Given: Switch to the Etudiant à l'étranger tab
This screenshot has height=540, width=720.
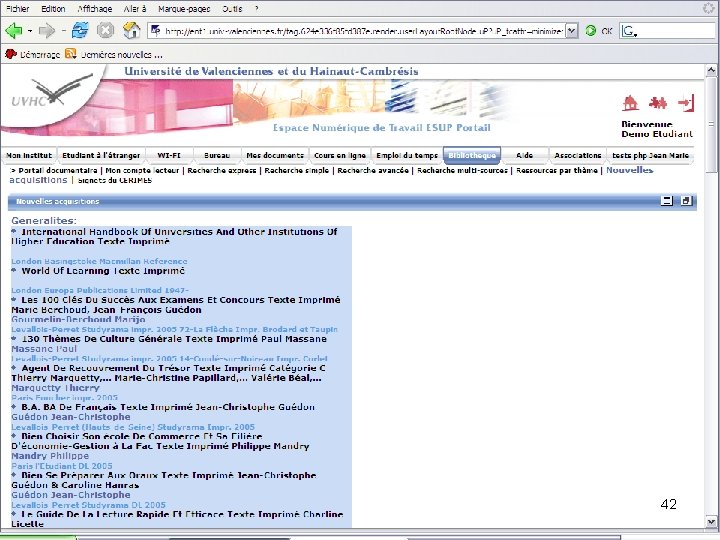Looking at the screenshot, I should pyautogui.click(x=101, y=155).
